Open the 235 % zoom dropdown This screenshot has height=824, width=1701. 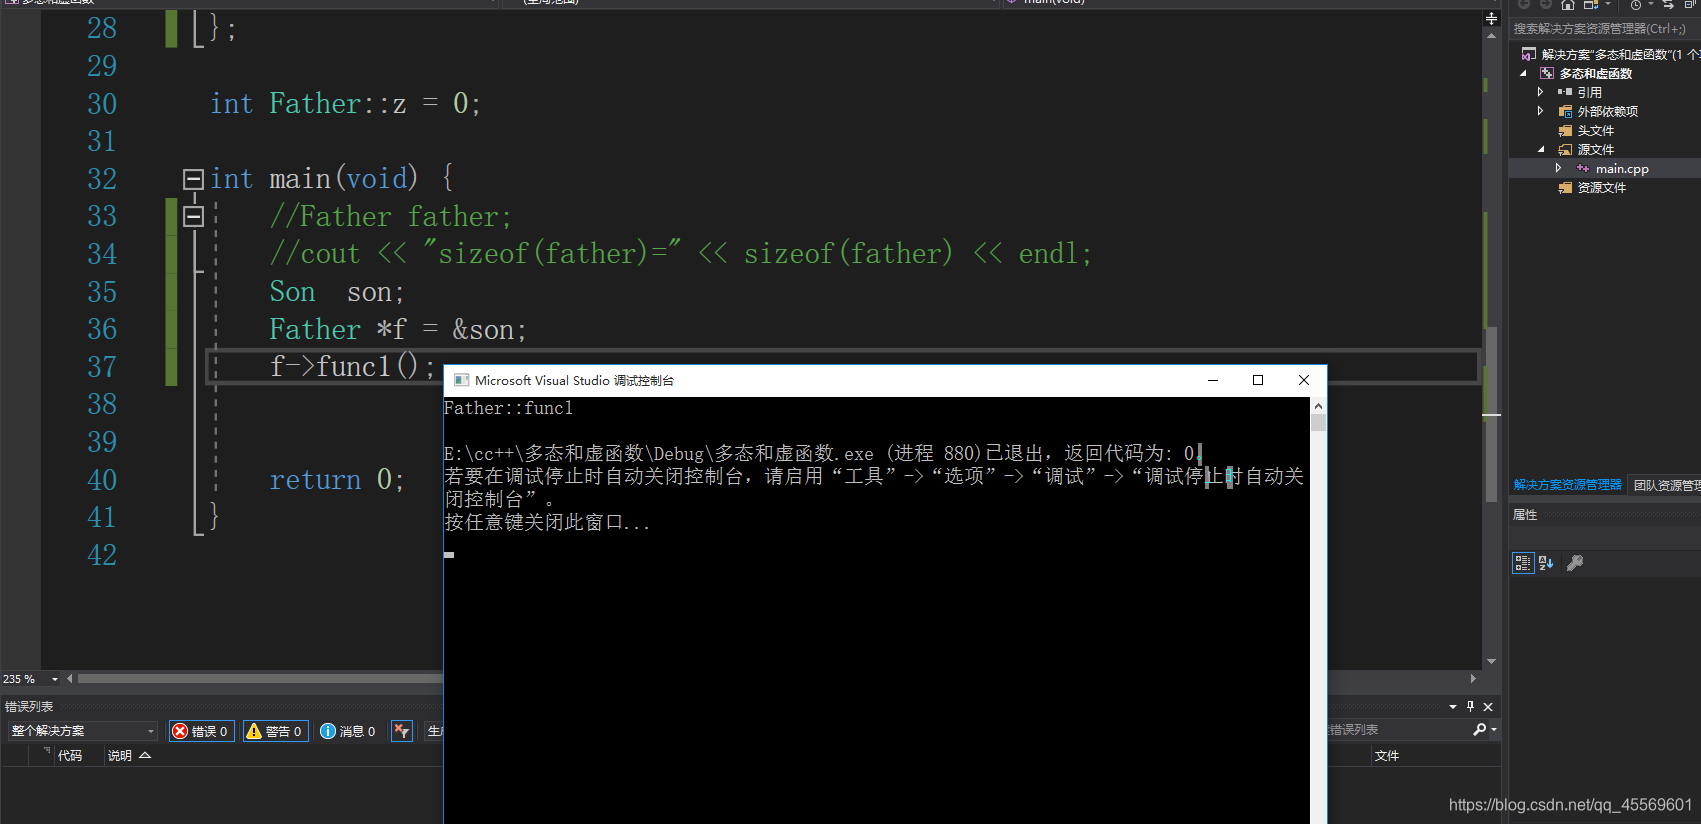click(x=55, y=679)
